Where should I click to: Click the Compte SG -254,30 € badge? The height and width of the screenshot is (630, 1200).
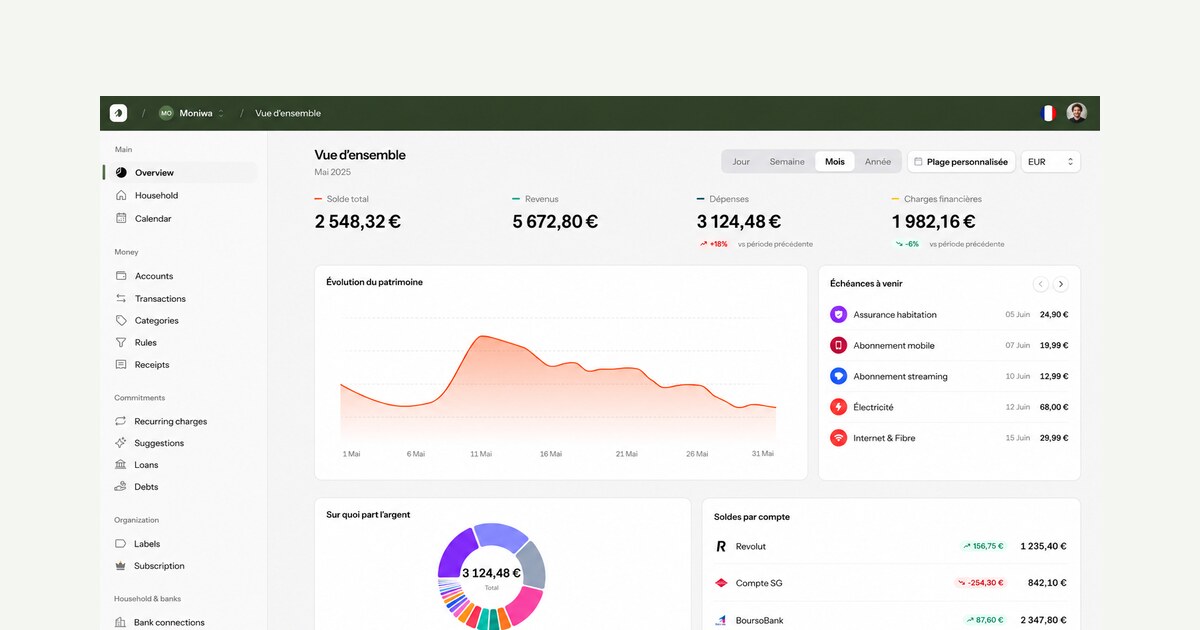coord(980,583)
